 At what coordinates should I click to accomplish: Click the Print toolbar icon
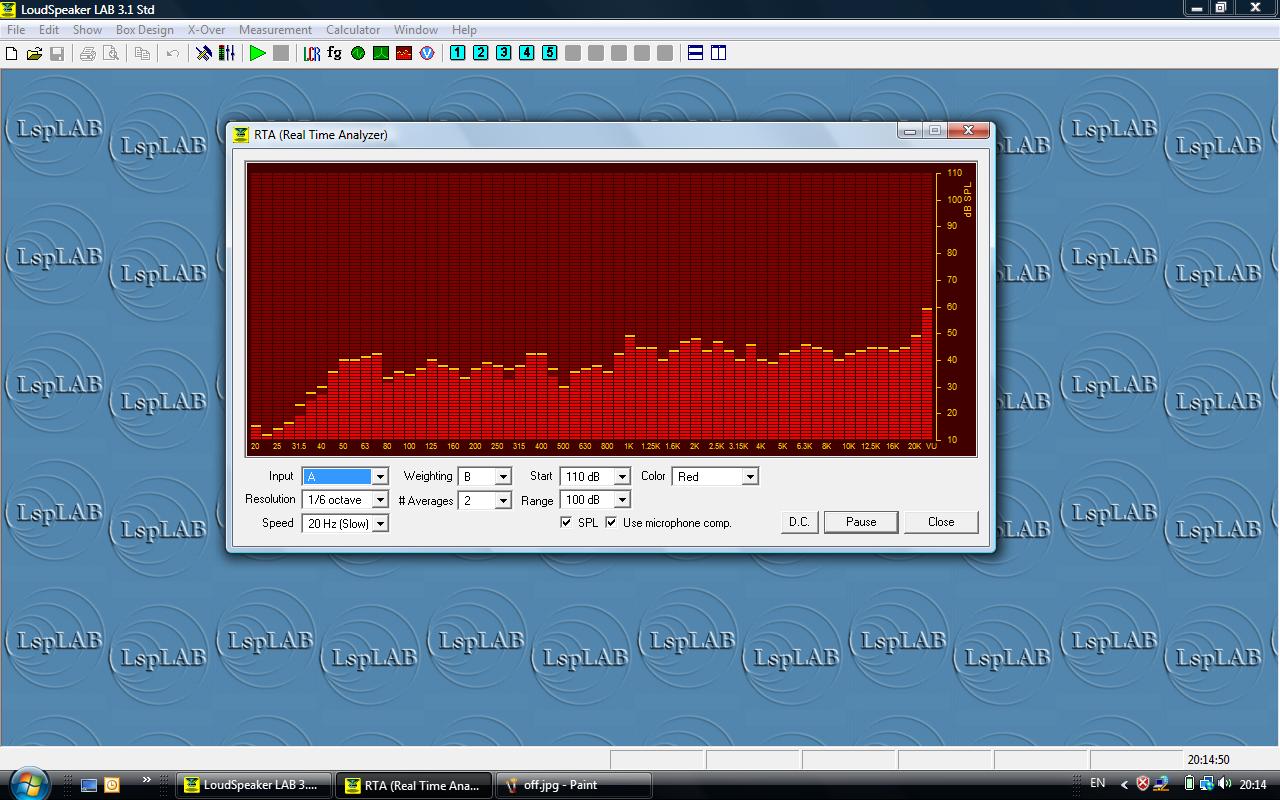click(87, 53)
